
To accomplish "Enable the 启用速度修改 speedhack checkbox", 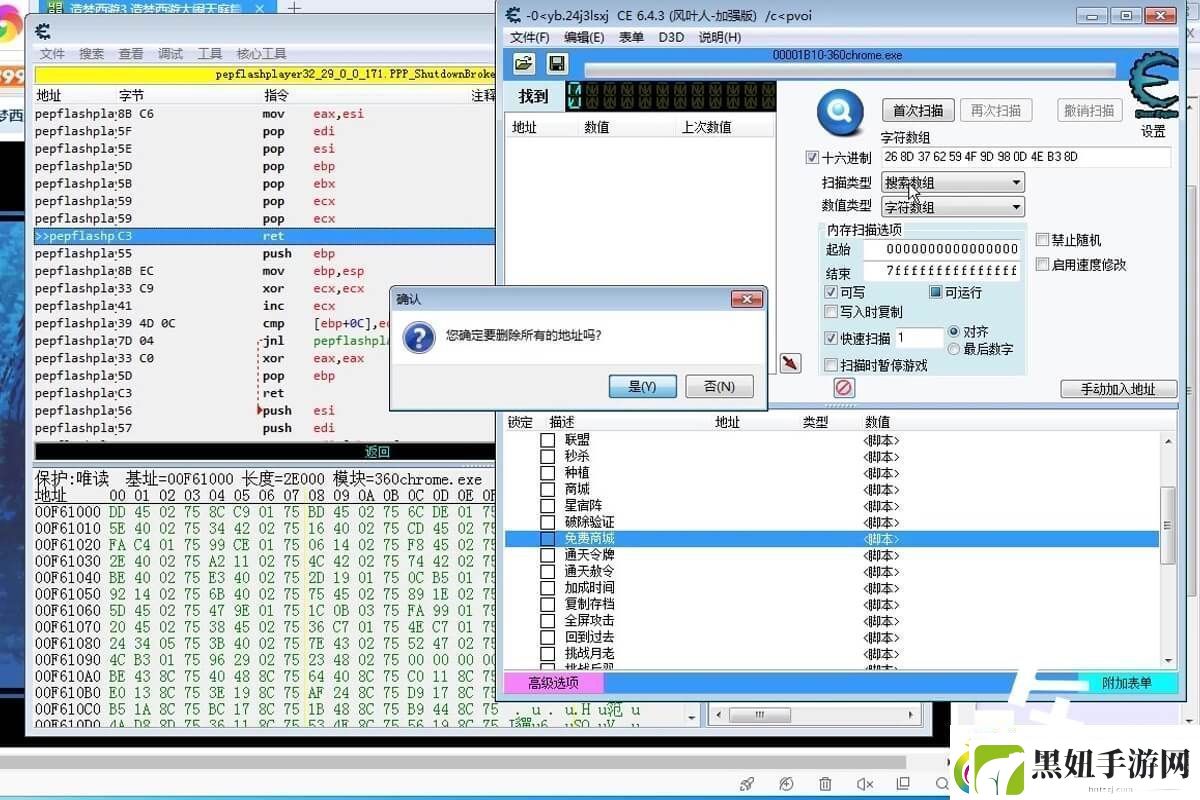I will coord(1042,265).
